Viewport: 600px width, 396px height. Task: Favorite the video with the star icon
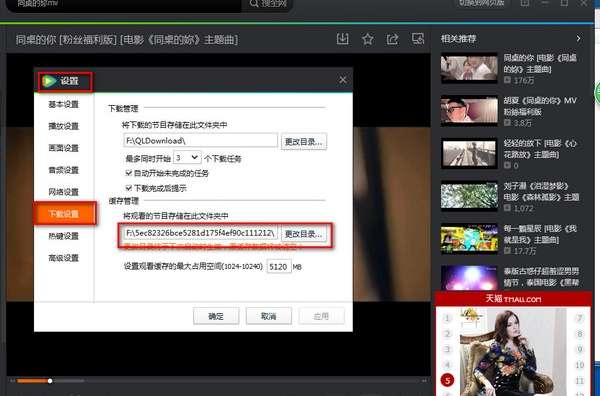pos(368,39)
